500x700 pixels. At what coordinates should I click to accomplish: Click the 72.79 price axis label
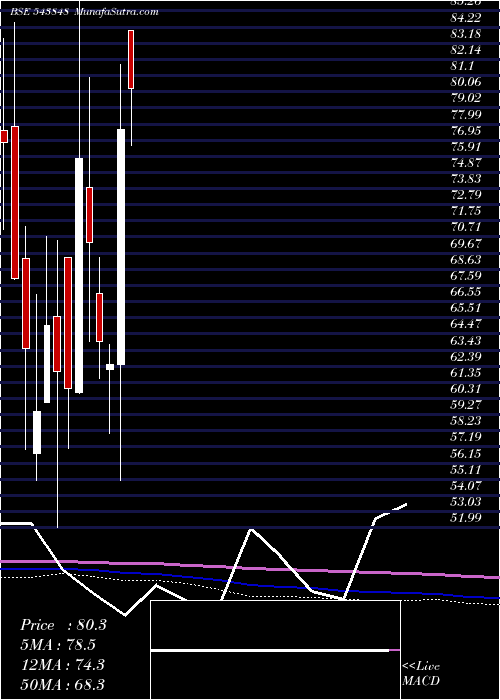[x=467, y=195]
